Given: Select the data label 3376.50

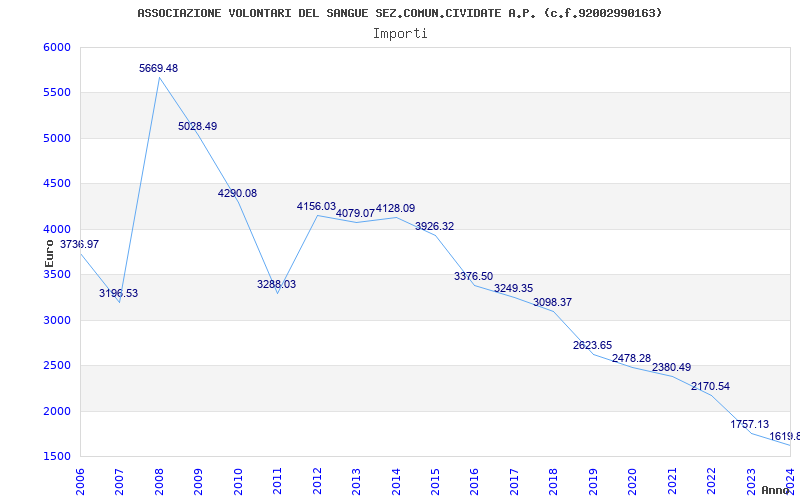Looking at the screenshot, I should [473, 277].
